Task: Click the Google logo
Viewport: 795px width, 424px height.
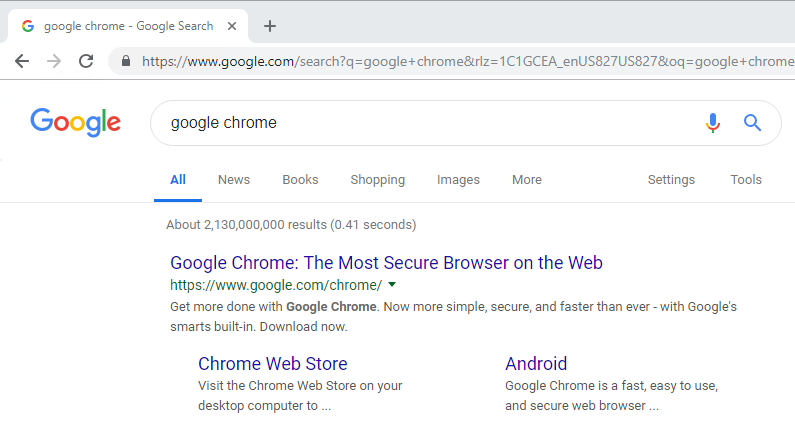Action: (76, 122)
